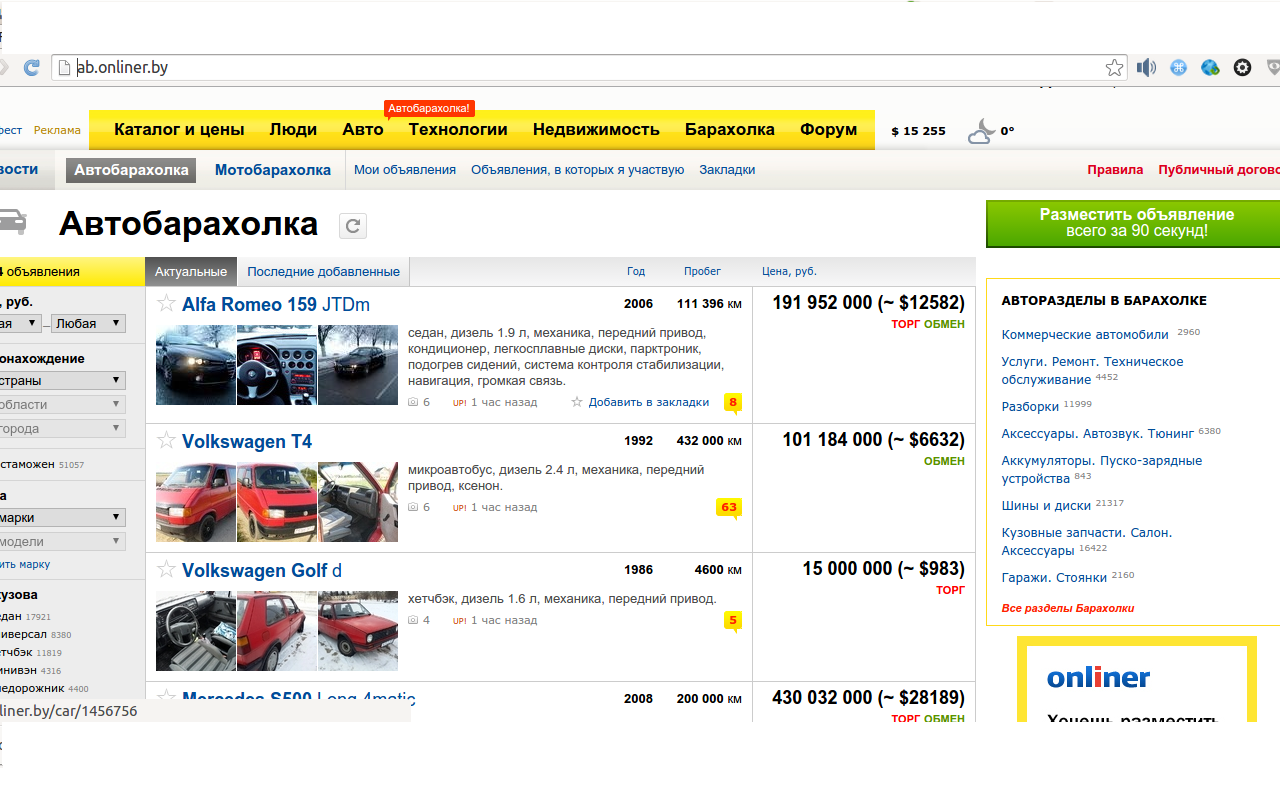This screenshot has height=800, width=1280.
Task: Sort listings by Пробег column
Action: tap(702, 272)
